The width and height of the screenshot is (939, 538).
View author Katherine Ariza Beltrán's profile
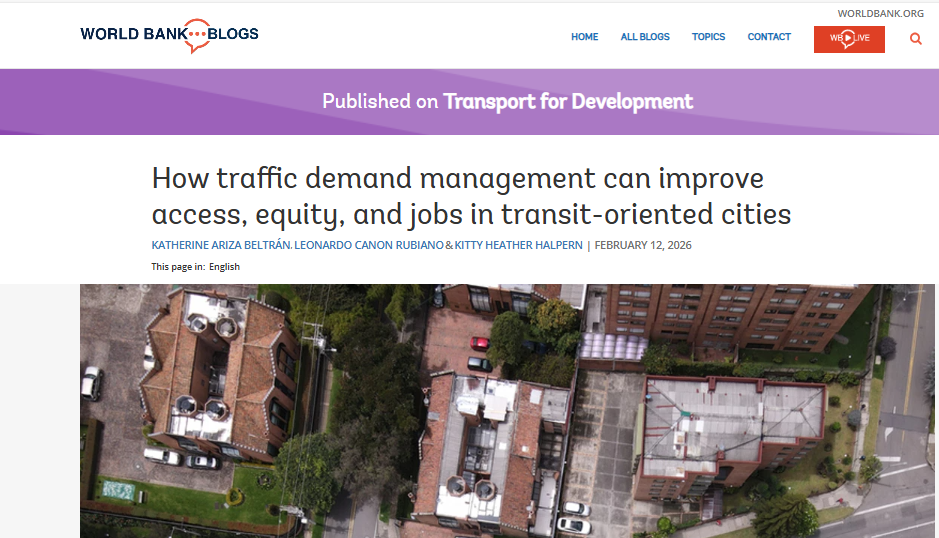tap(221, 245)
